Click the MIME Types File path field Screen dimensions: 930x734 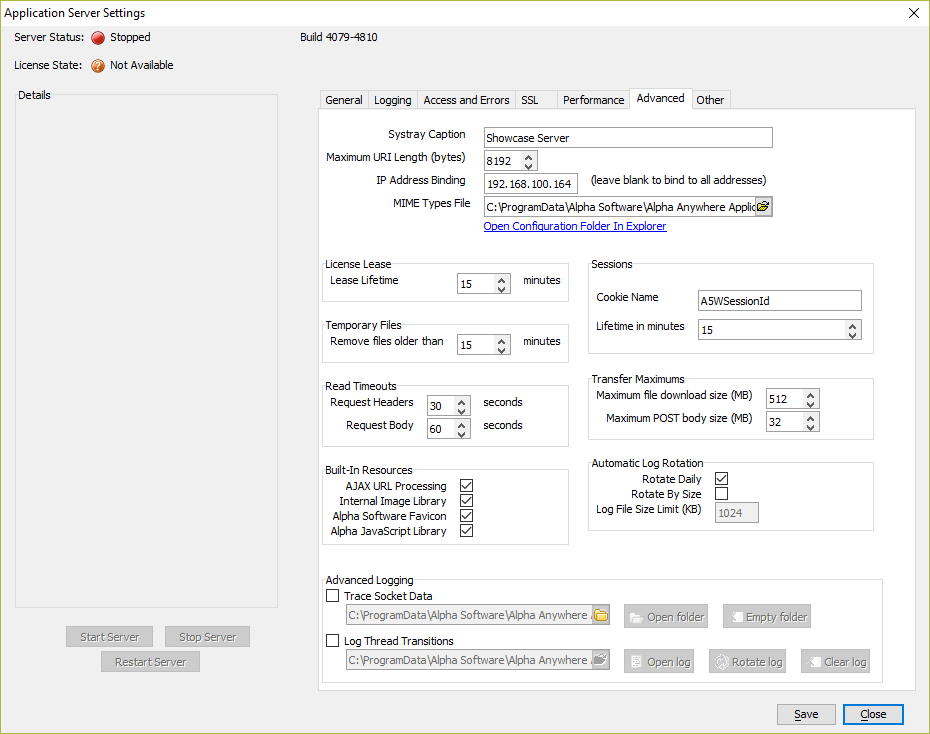coord(620,207)
